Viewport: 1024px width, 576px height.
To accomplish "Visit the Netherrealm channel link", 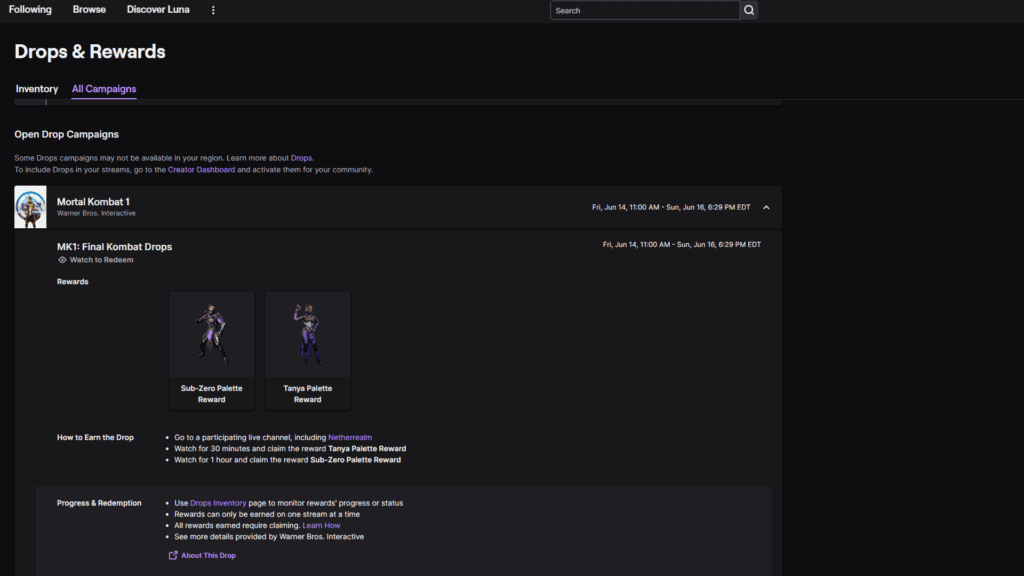I will click(x=352, y=436).
